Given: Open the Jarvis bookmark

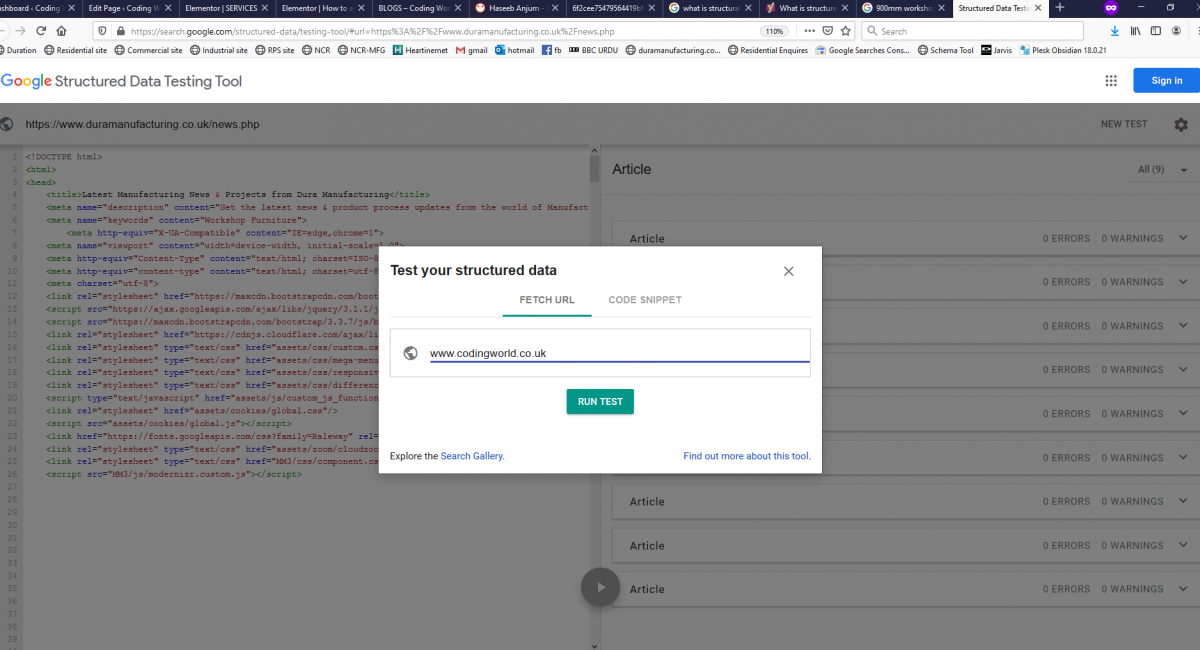Looking at the screenshot, I should coord(996,50).
